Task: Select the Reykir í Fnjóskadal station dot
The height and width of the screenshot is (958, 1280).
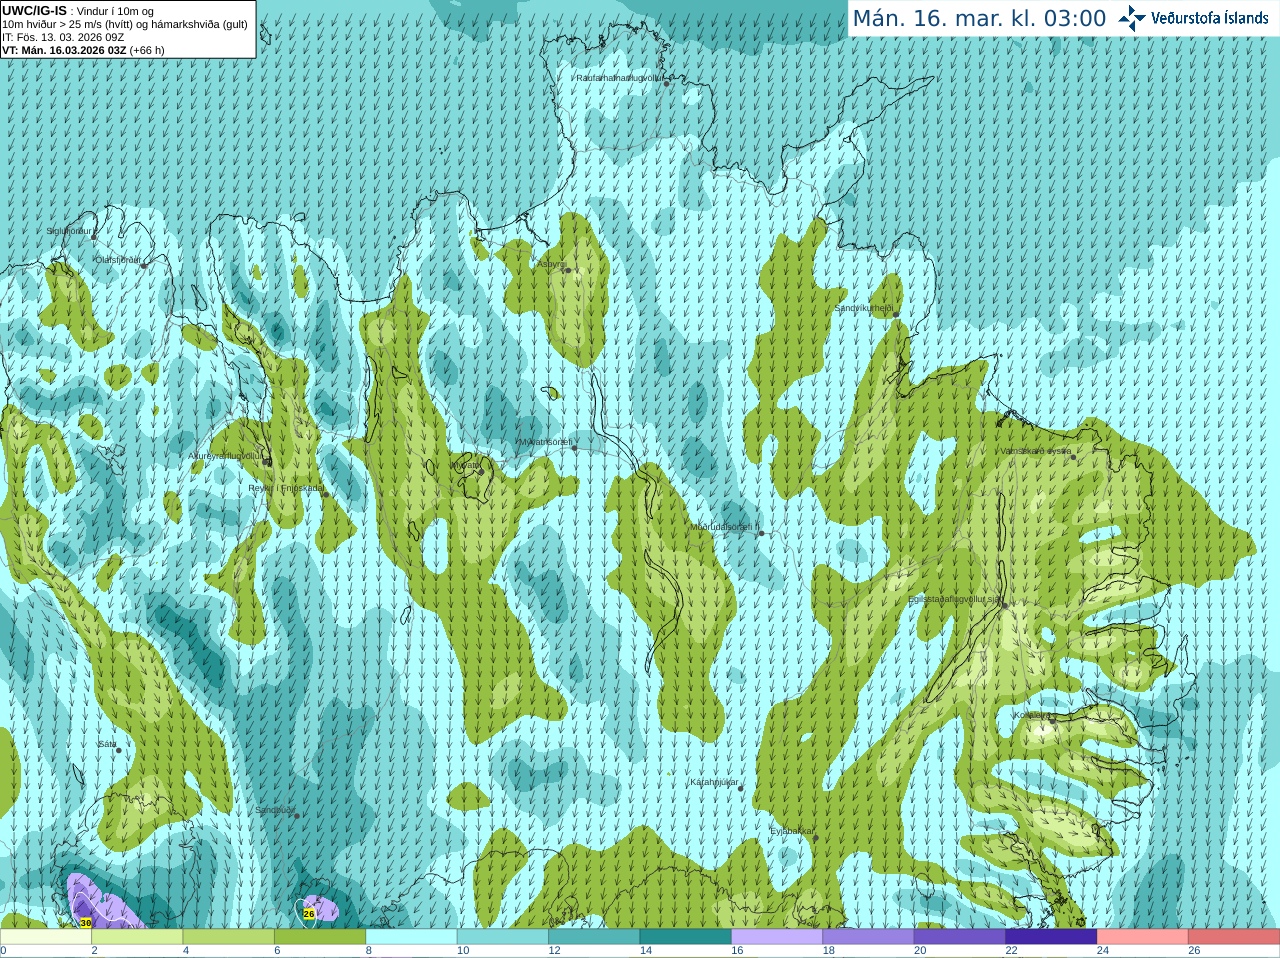Action: [x=325, y=494]
